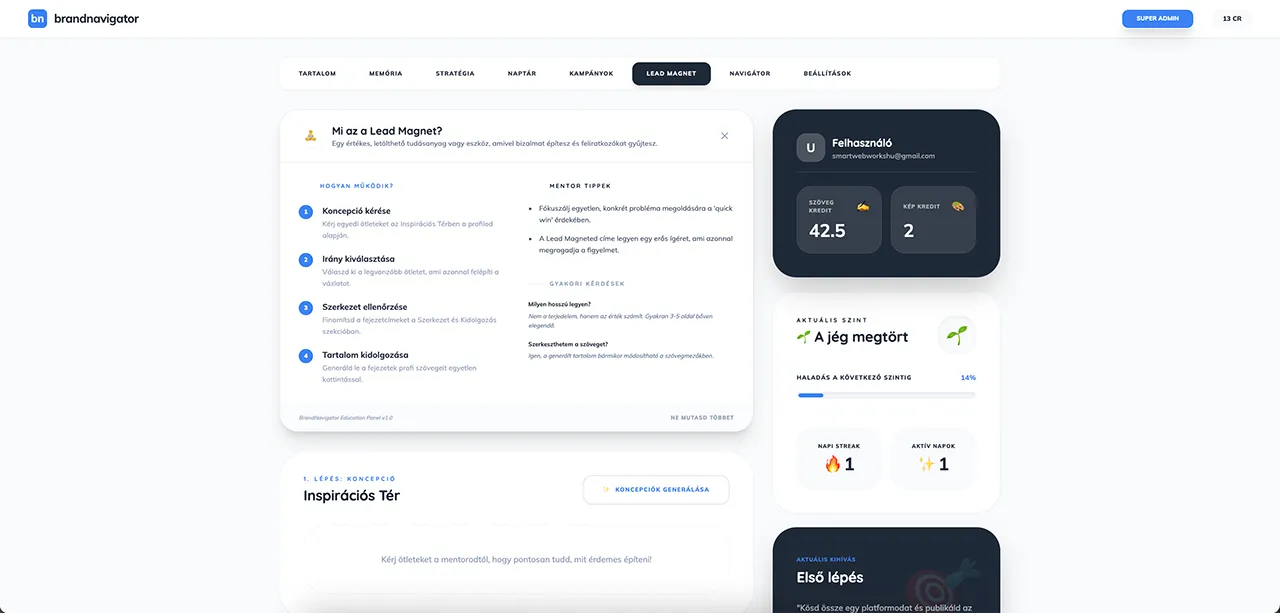This screenshot has width=1280, height=613.
Task: Click the level progress bar
Action: point(886,396)
